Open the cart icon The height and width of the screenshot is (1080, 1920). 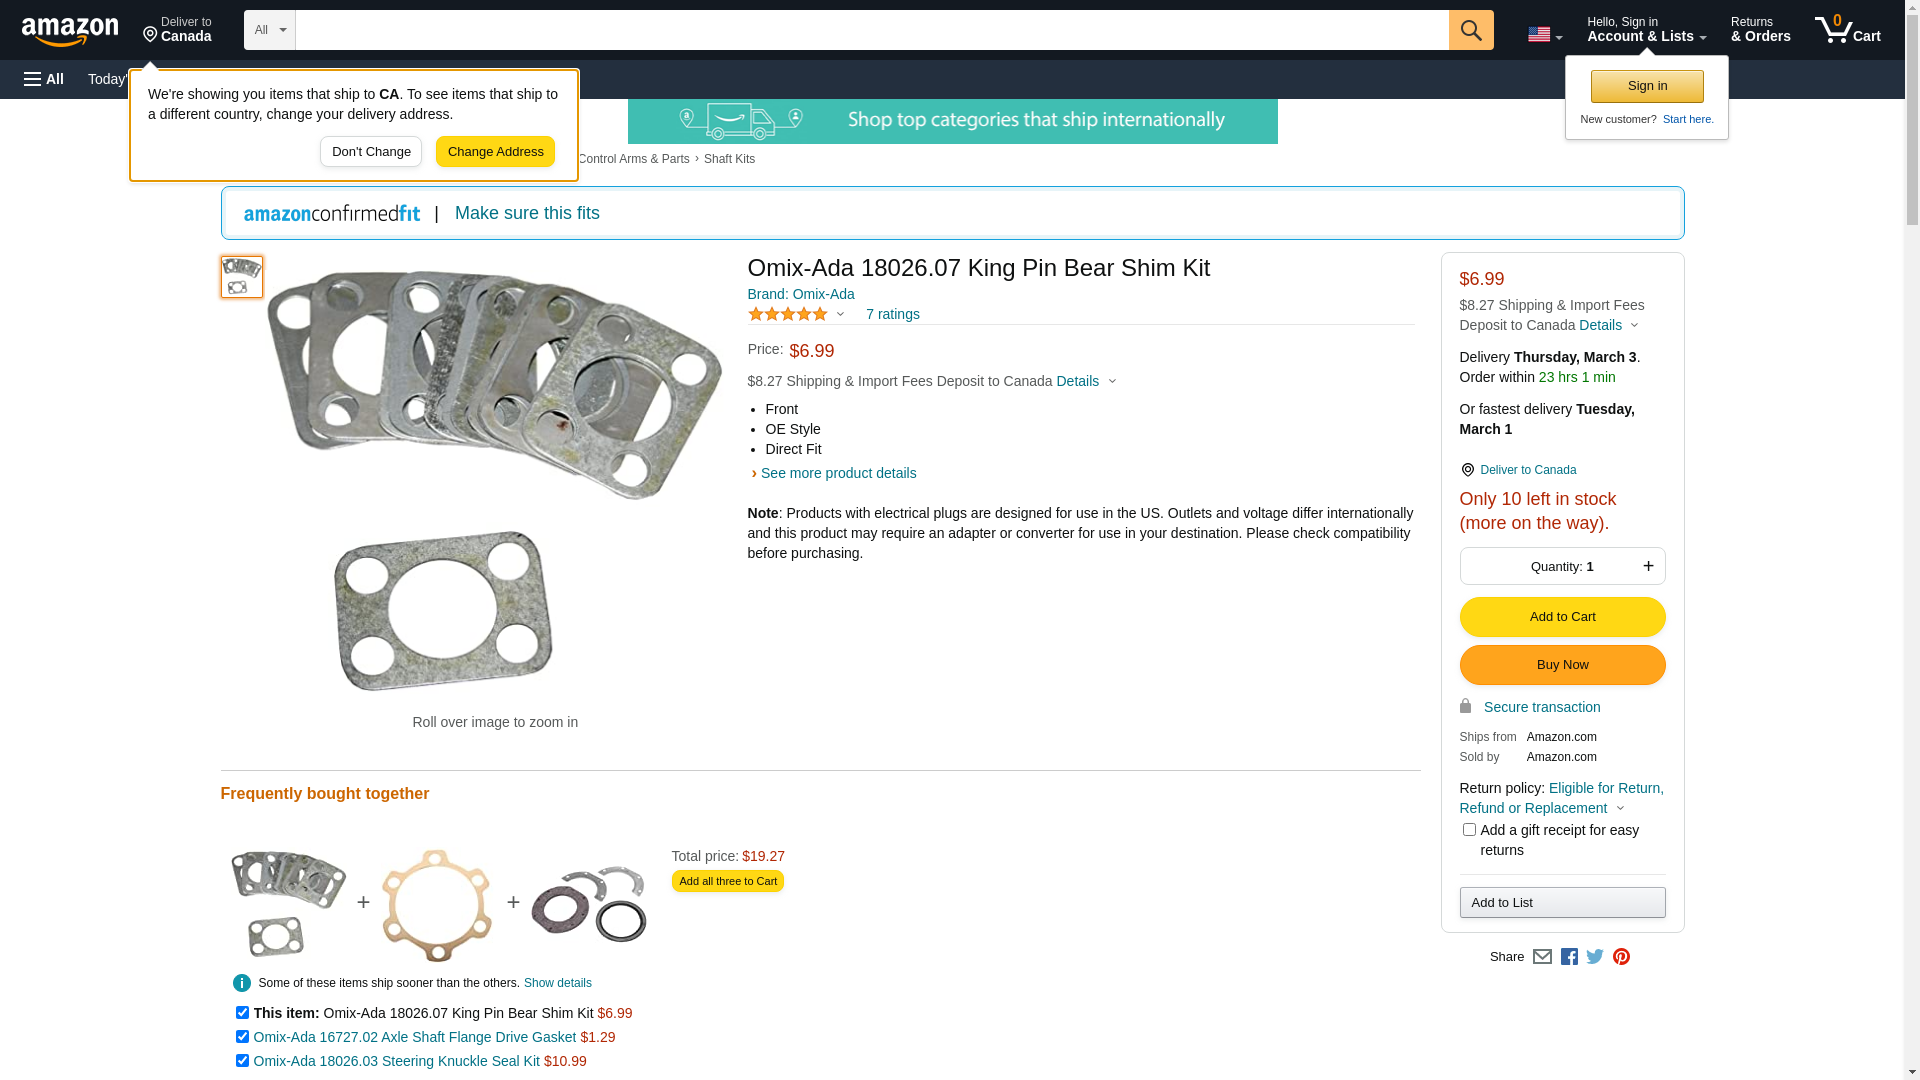pyautogui.click(x=1847, y=30)
